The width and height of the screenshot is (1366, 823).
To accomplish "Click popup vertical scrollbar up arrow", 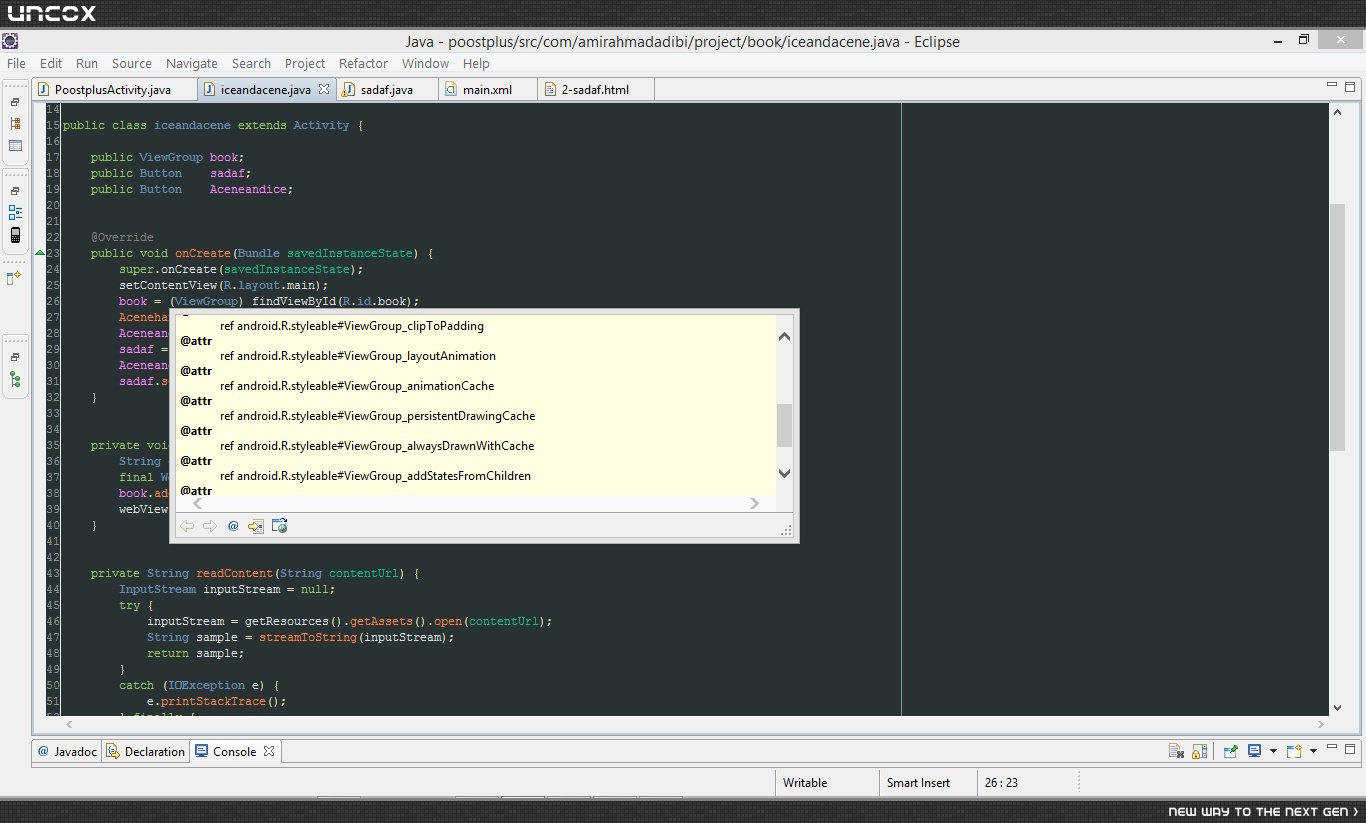I will pyautogui.click(x=784, y=337).
